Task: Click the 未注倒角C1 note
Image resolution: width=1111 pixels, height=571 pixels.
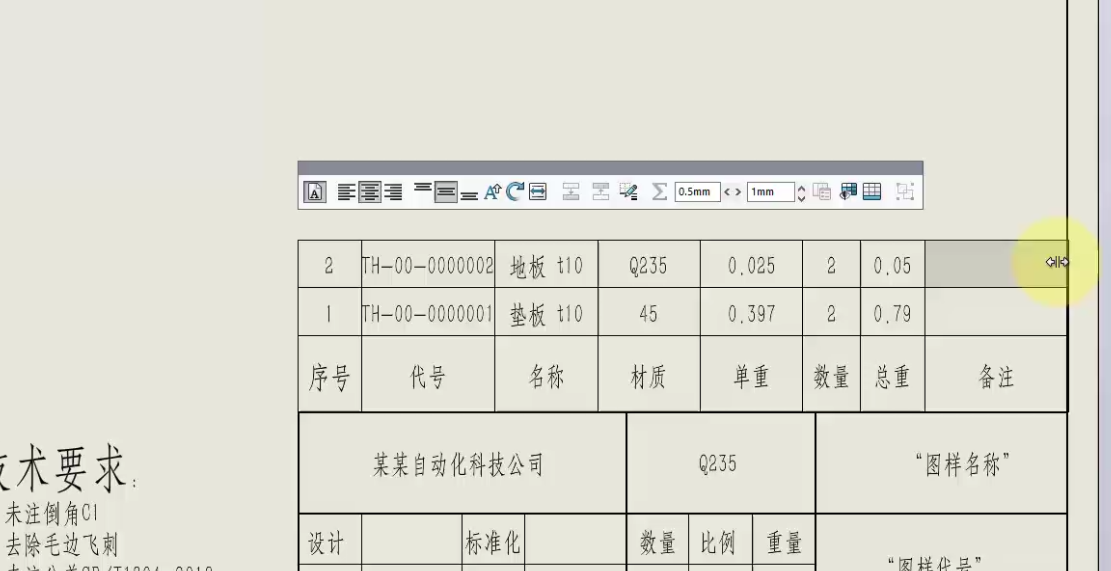Action: pyautogui.click(x=51, y=514)
